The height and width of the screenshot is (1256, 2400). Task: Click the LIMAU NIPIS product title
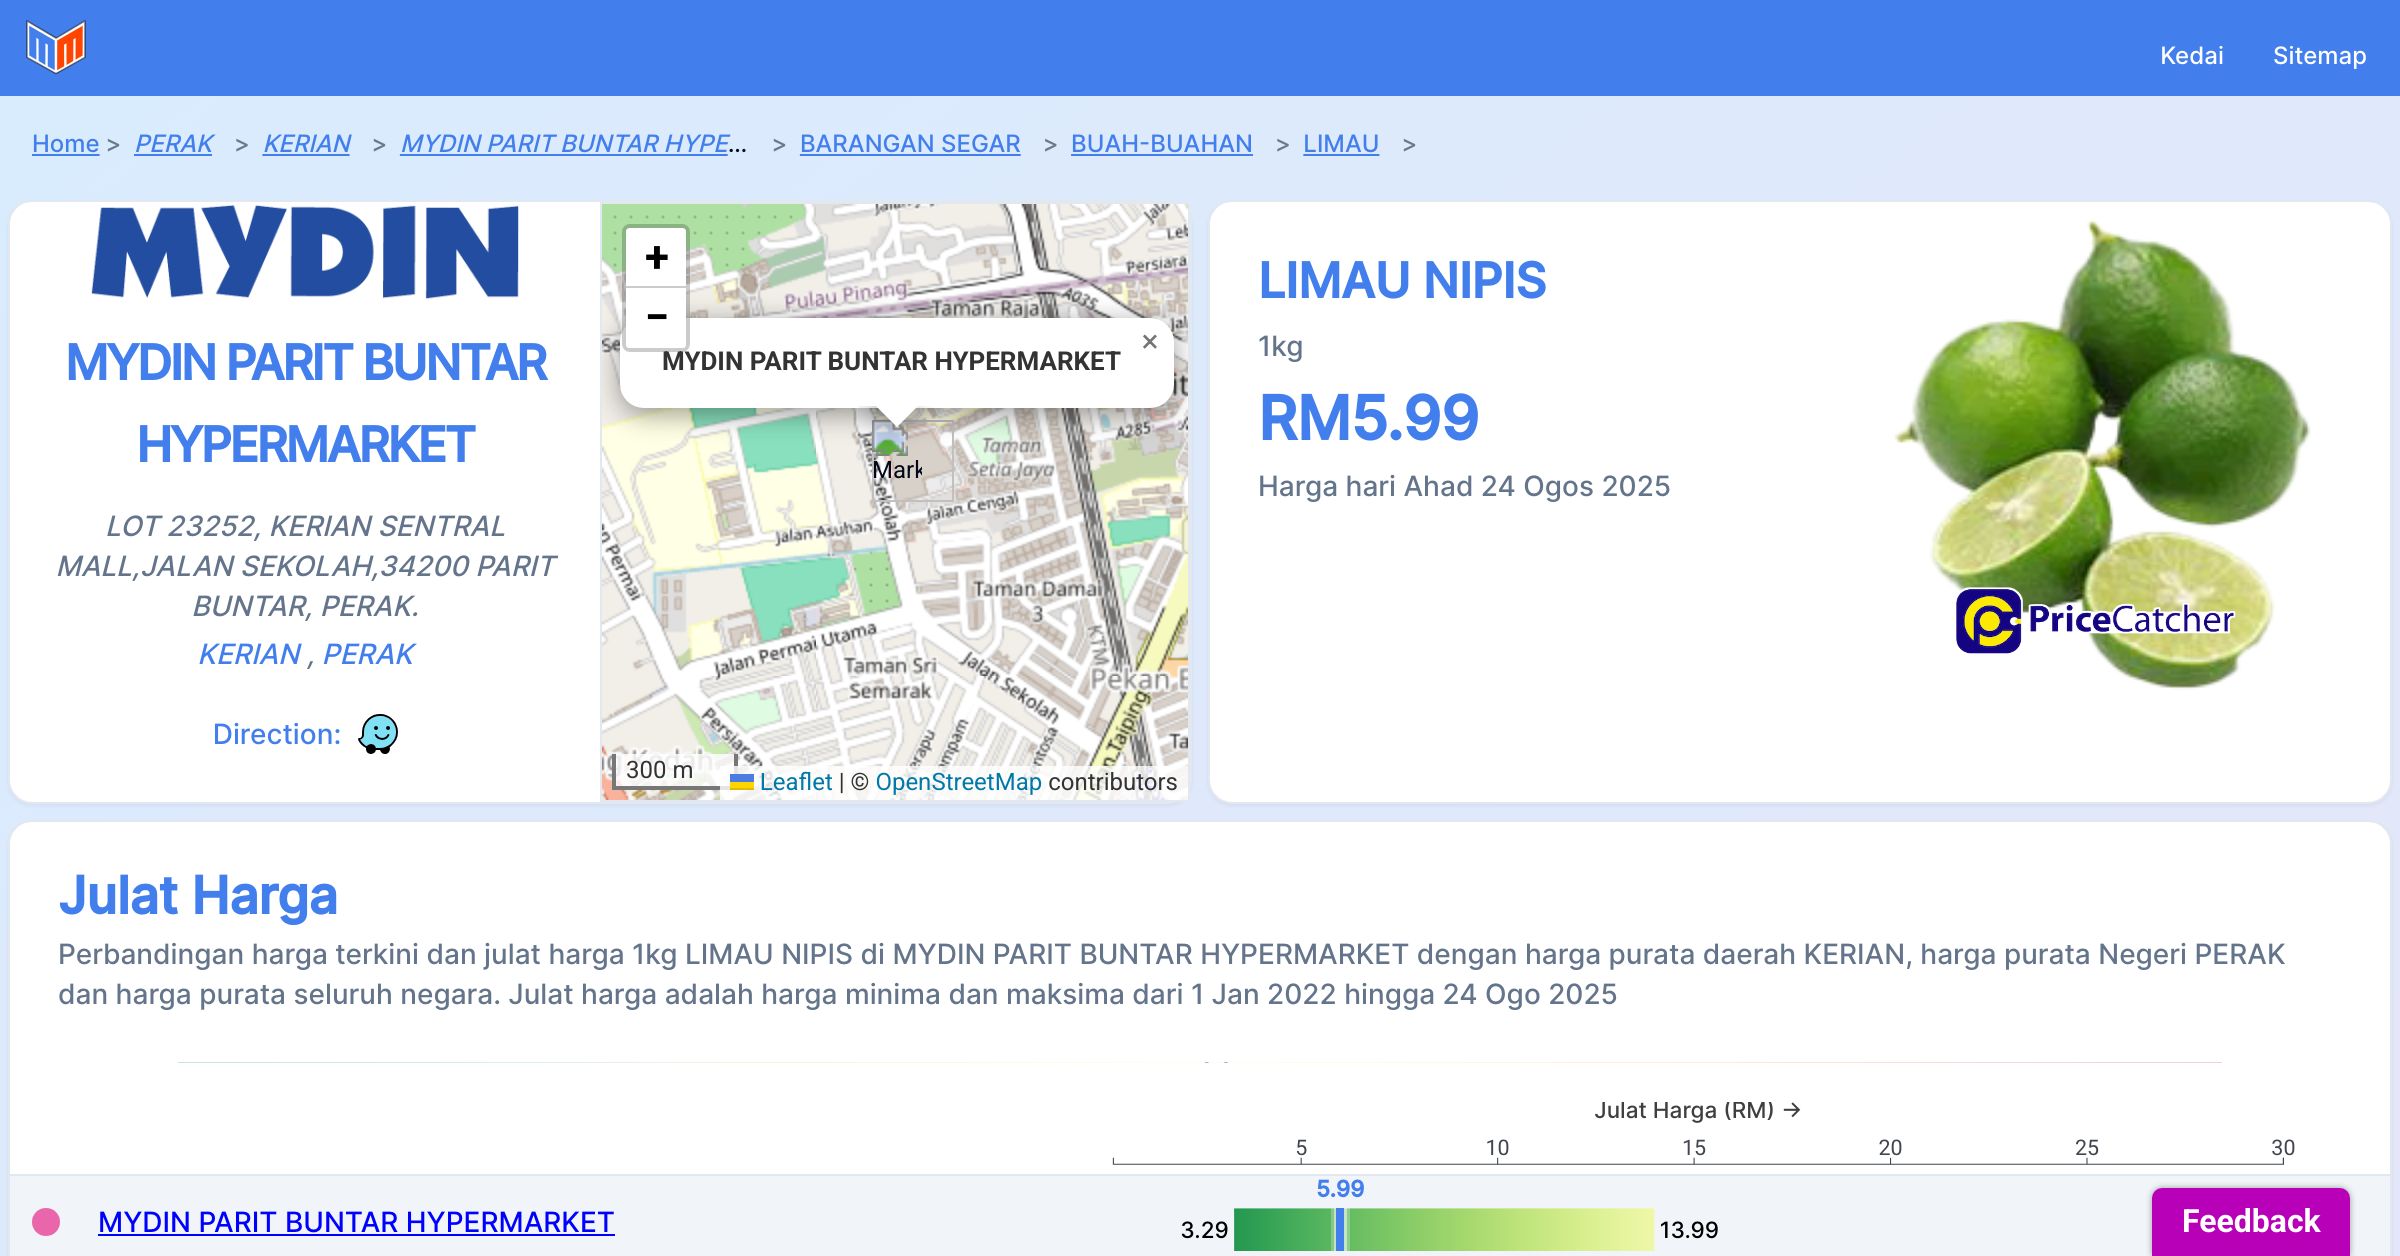tap(1401, 280)
